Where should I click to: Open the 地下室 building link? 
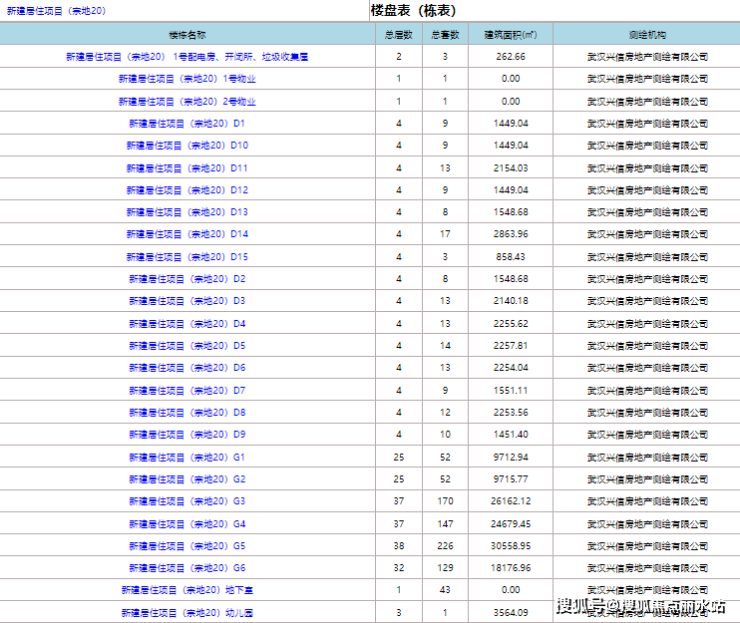point(187,590)
